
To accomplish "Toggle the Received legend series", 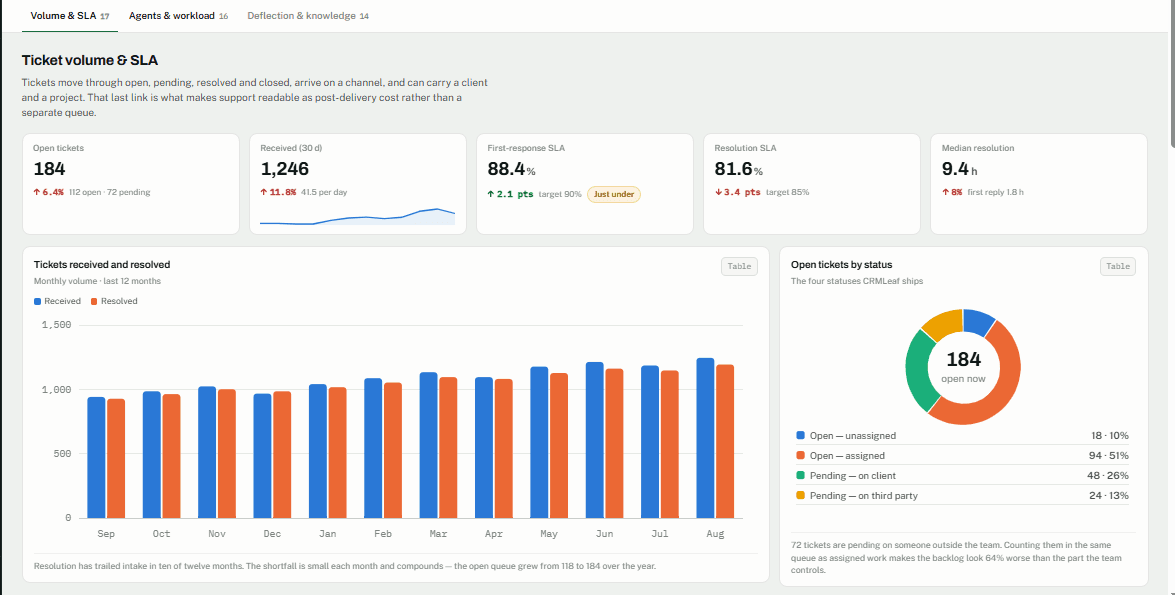I will click(57, 301).
